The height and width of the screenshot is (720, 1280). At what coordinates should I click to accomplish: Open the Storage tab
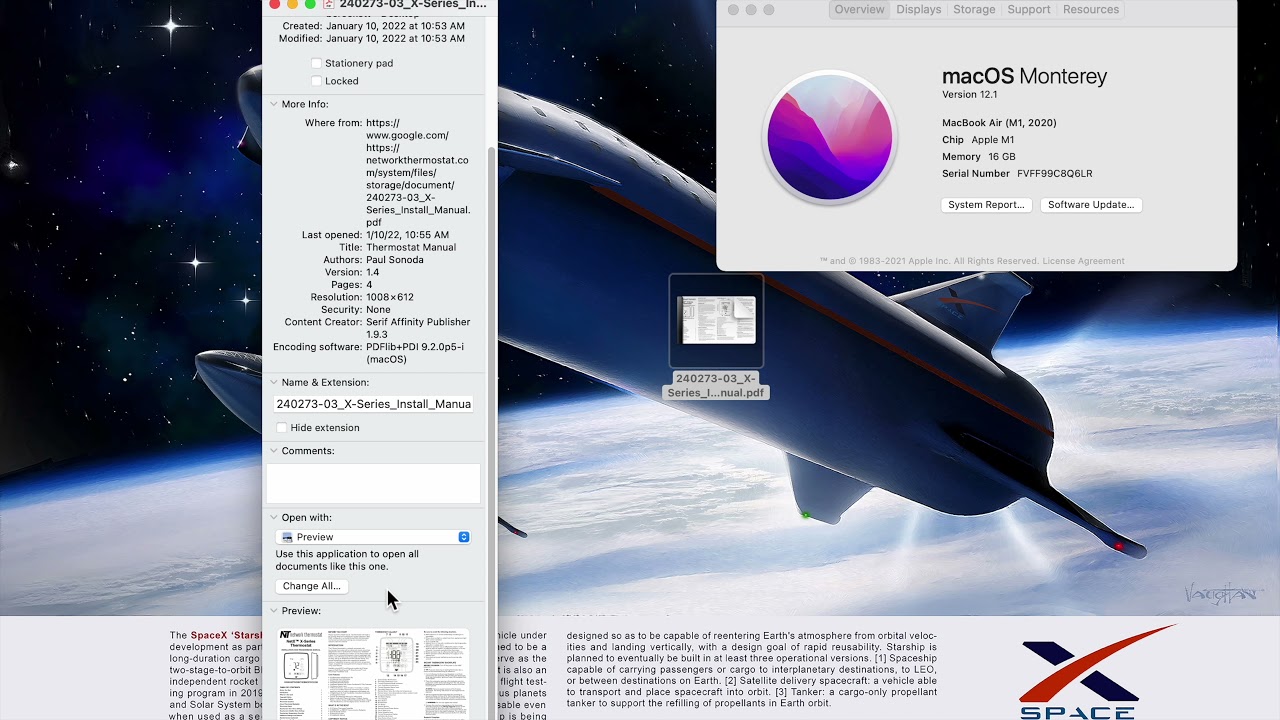point(974,9)
